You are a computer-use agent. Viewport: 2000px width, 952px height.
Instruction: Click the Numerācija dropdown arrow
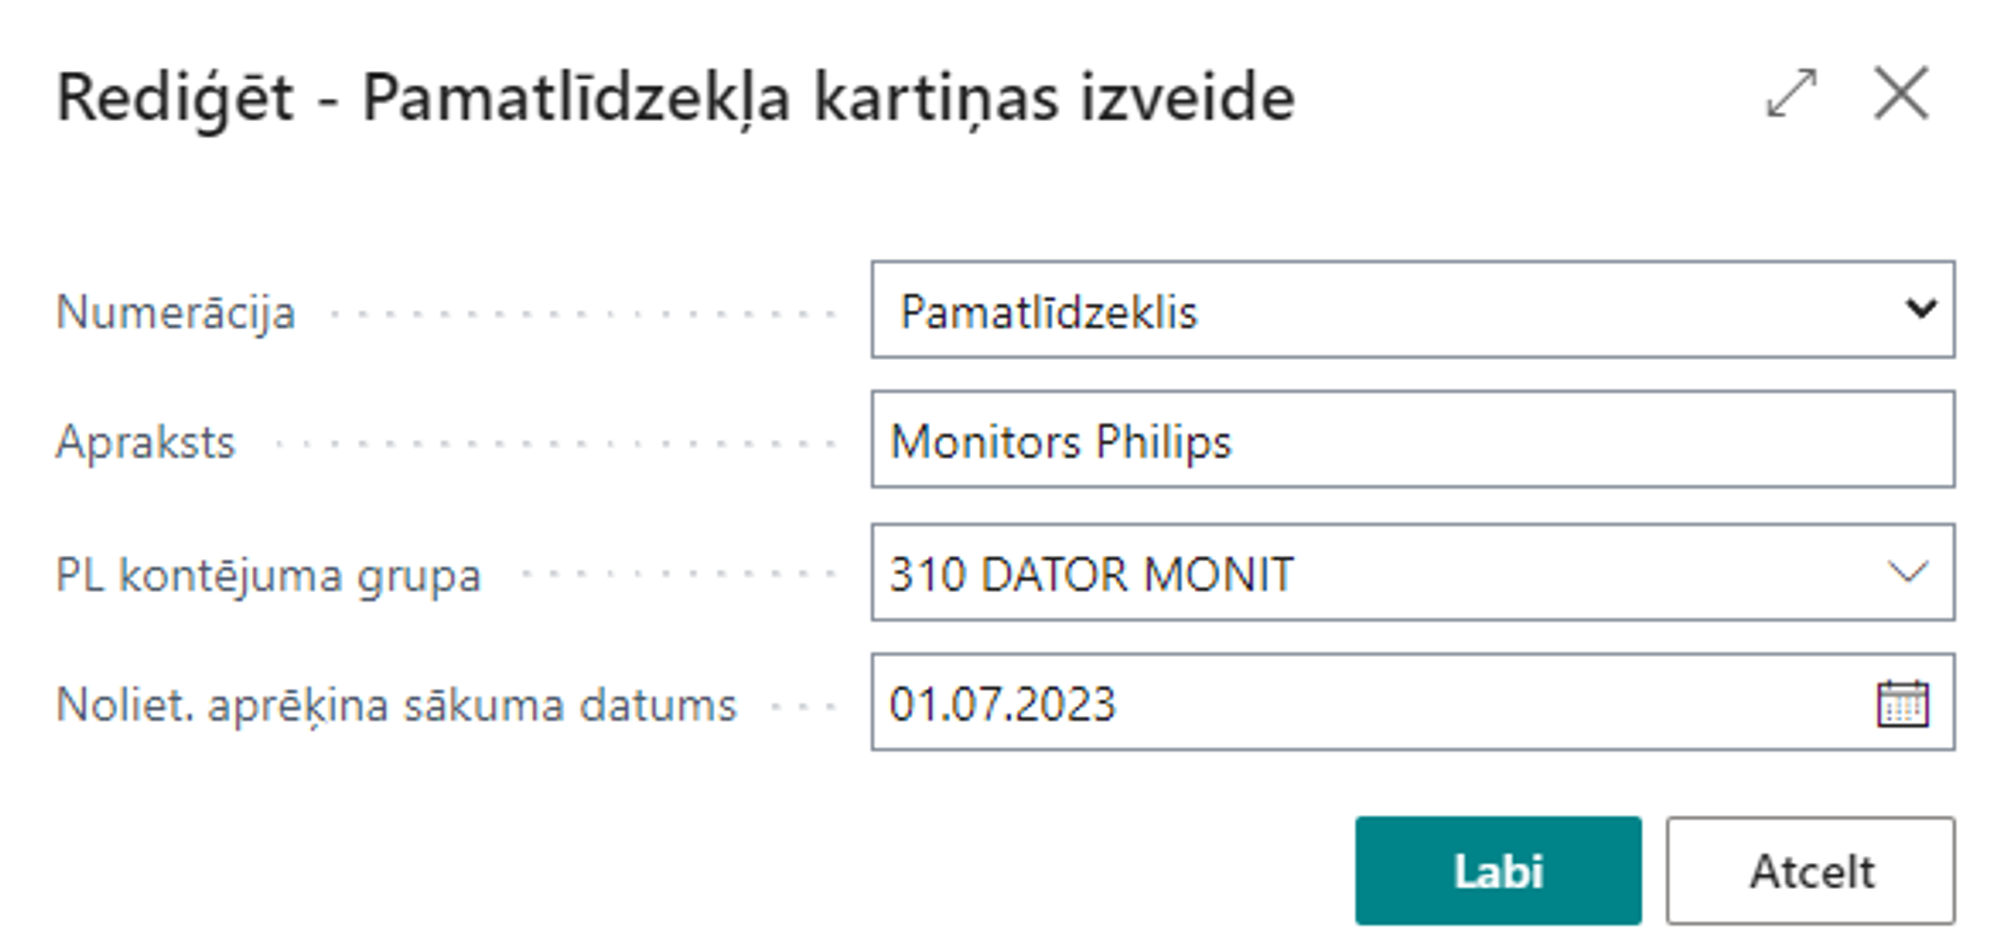[x=1920, y=310]
